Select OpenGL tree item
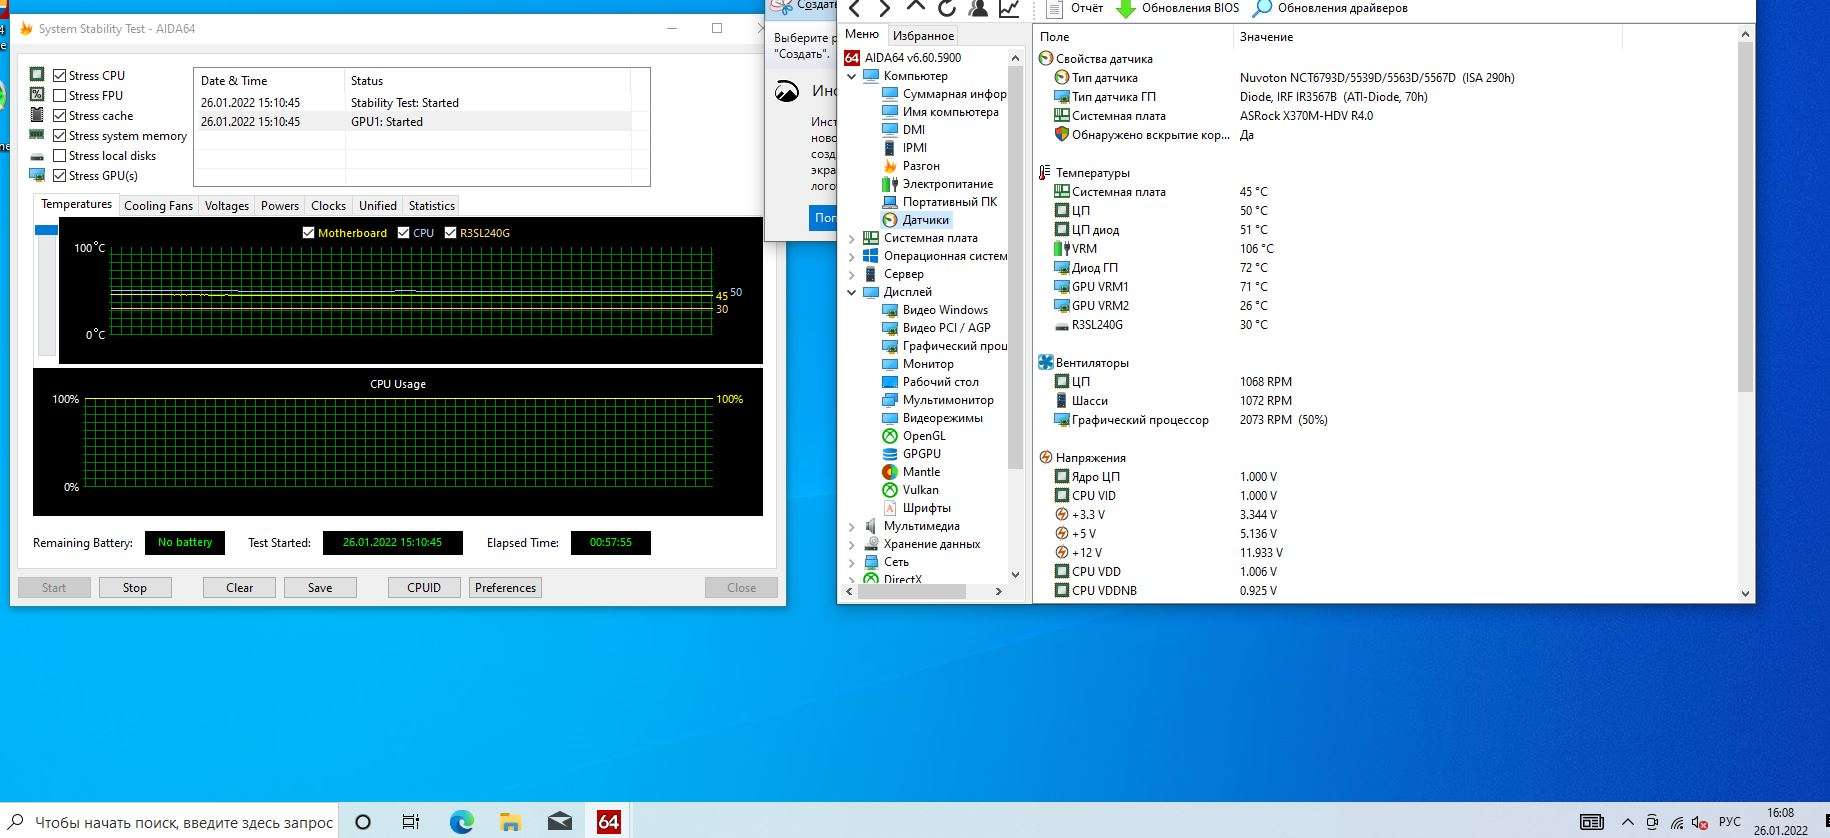 pyautogui.click(x=914, y=436)
